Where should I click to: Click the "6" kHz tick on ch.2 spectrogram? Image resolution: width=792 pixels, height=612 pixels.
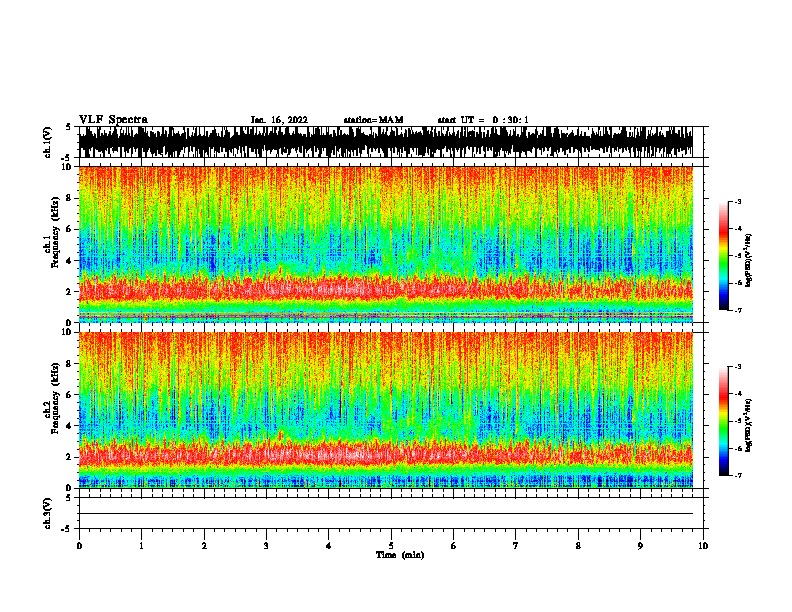point(69,395)
